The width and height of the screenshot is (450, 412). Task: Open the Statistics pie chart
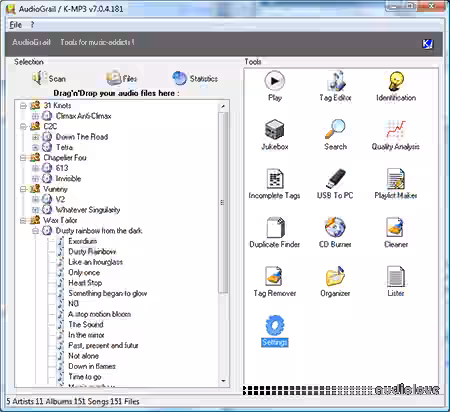(195, 78)
